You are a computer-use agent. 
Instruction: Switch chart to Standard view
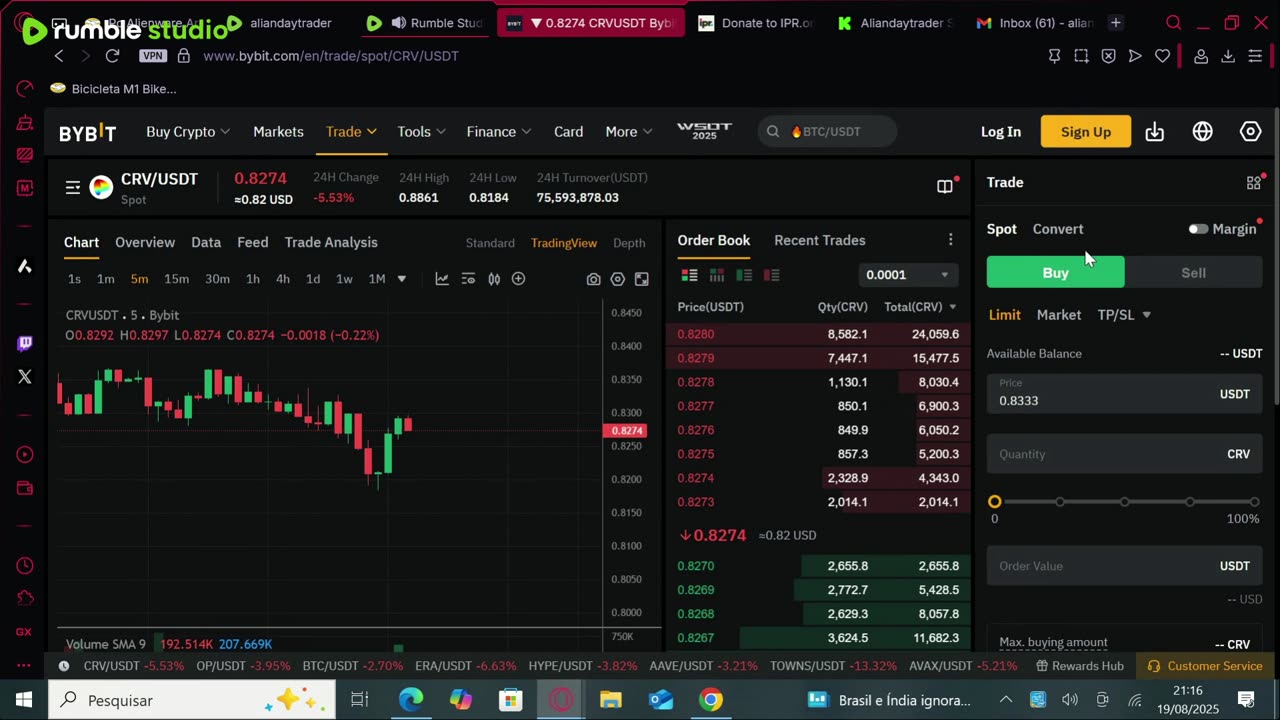pyautogui.click(x=490, y=243)
